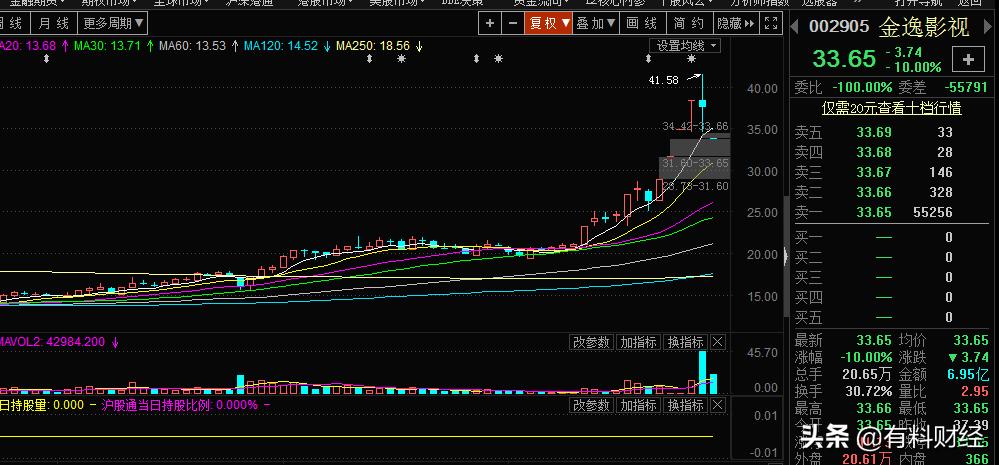Click the star event marker above price peak
This screenshot has width=999, height=465.
pyautogui.click(x=691, y=60)
